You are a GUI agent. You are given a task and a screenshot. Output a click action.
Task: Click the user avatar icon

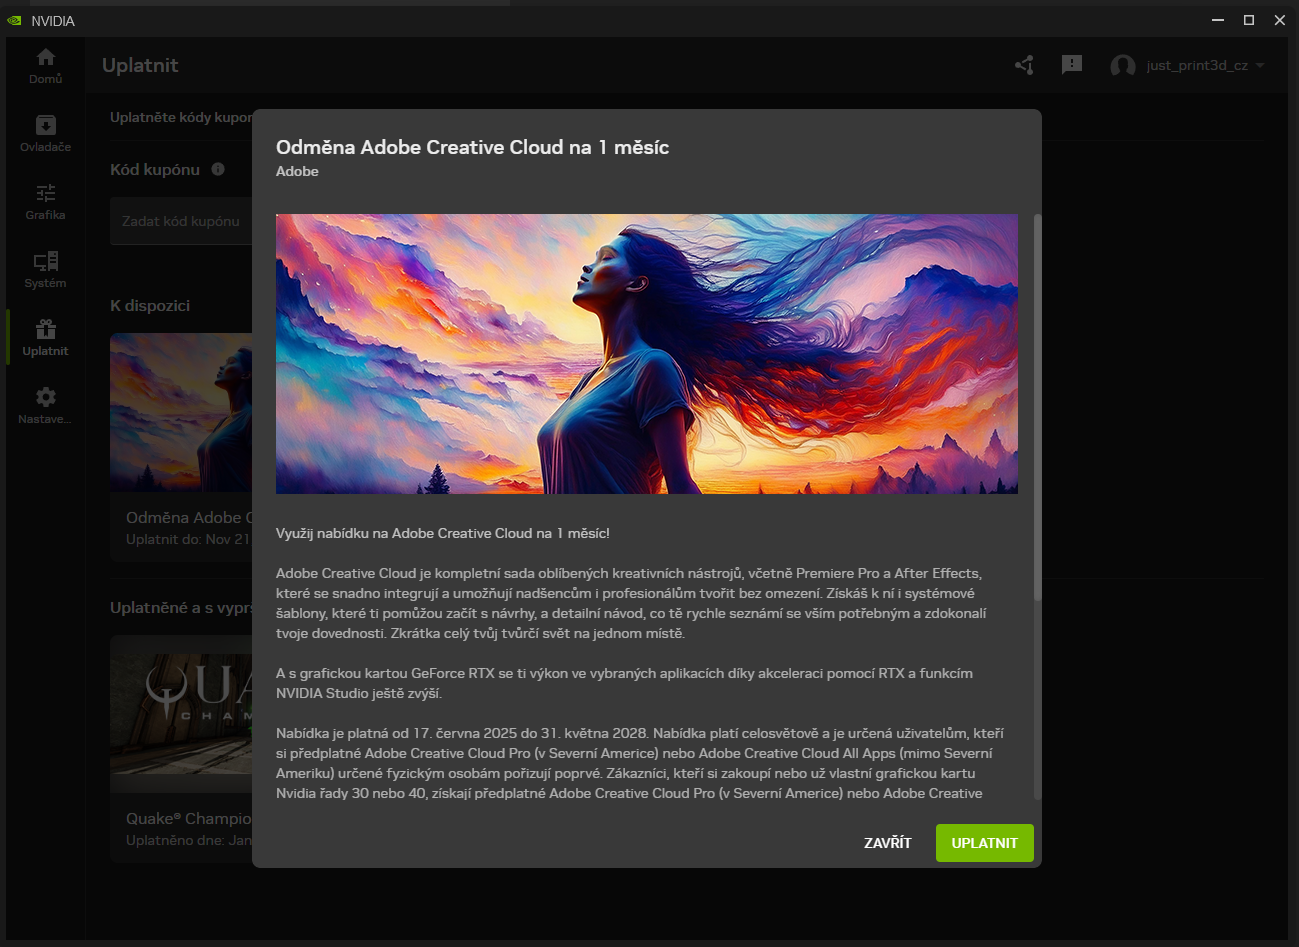(1123, 66)
